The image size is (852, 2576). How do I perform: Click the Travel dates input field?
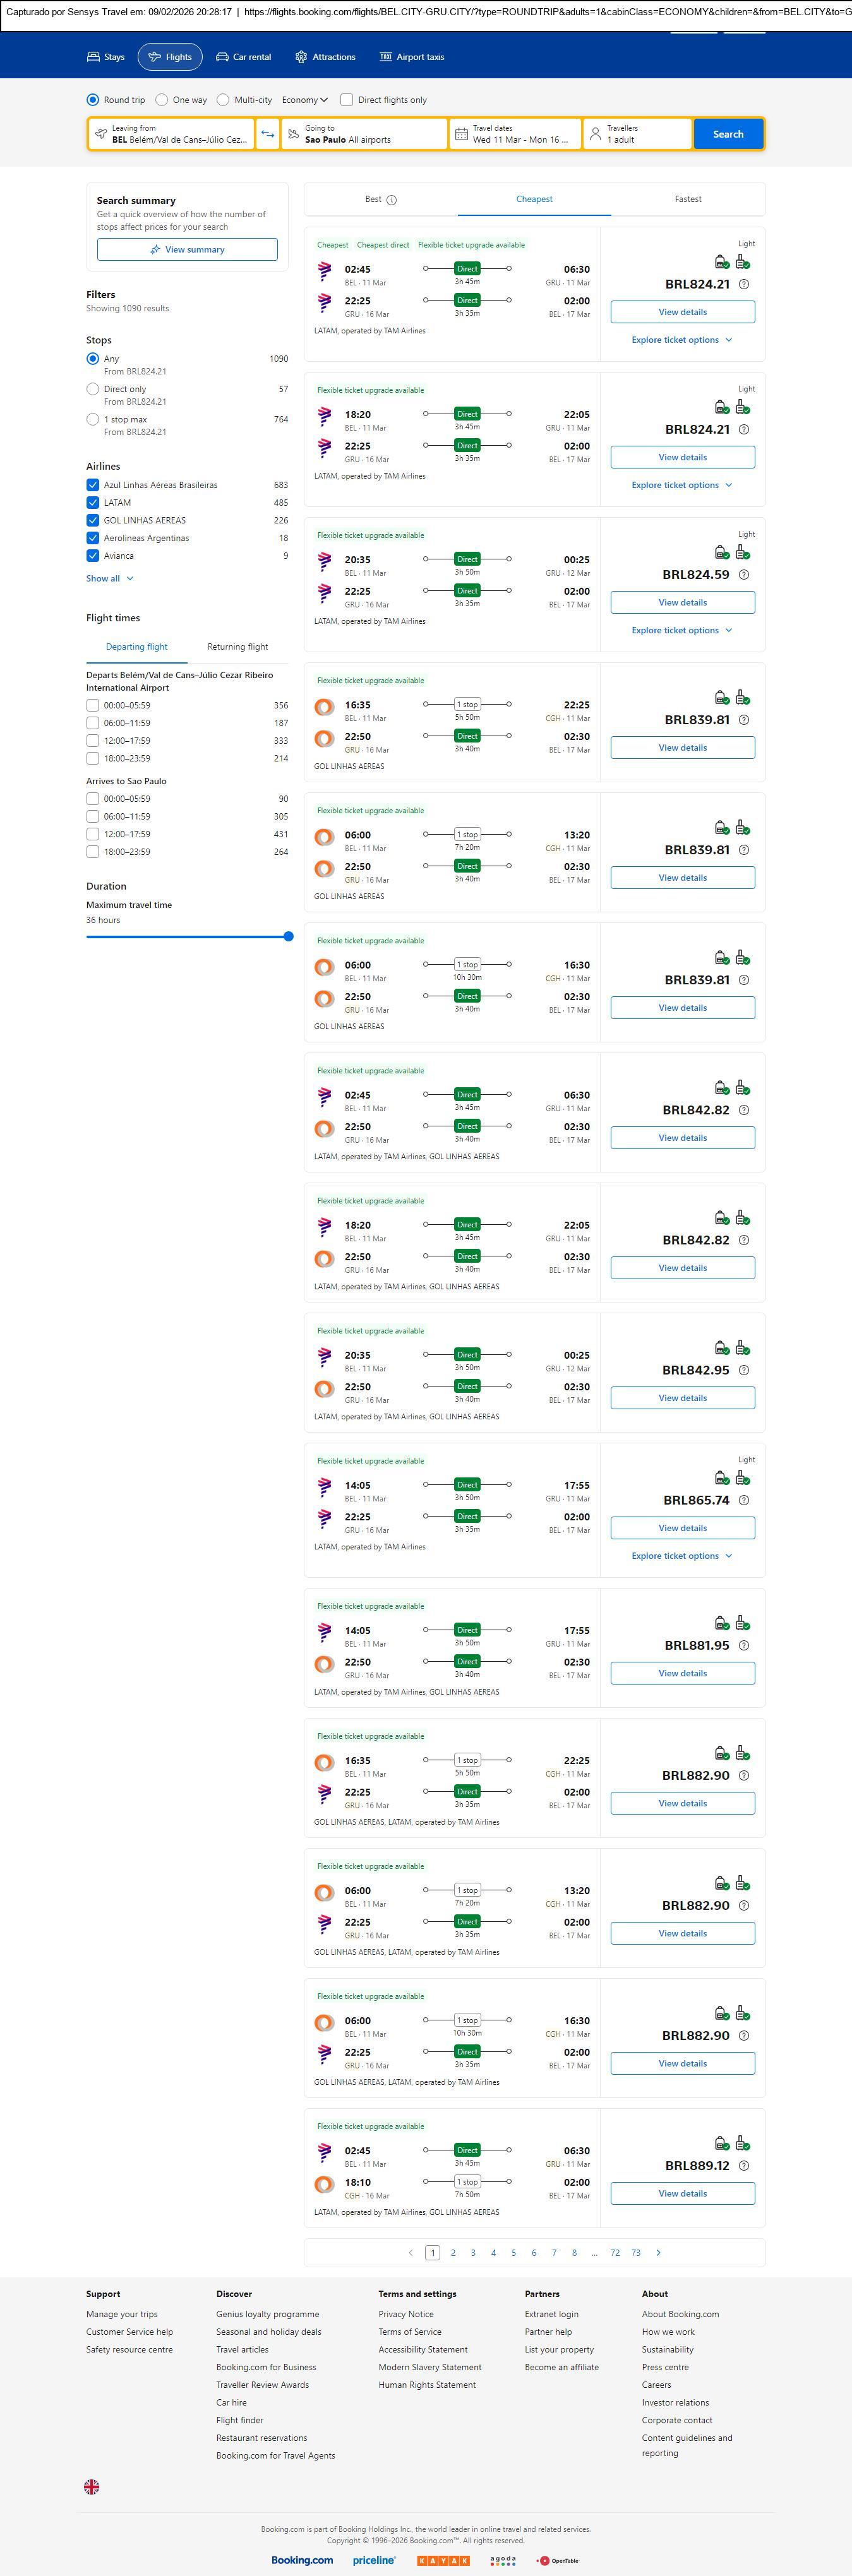[x=515, y=134]
